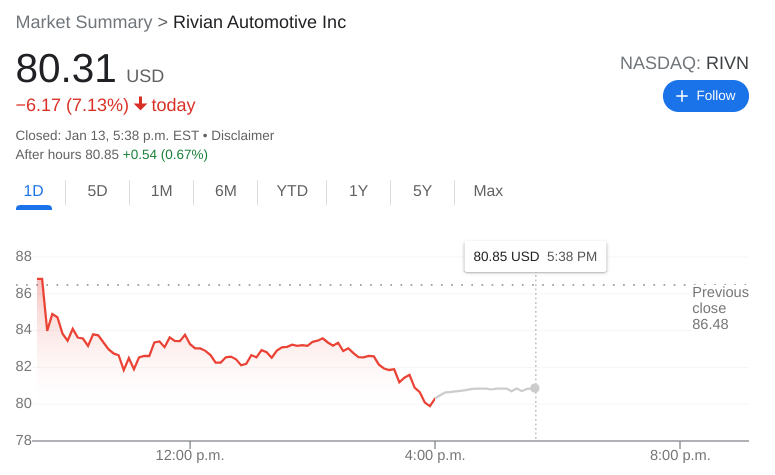Select the YTD tab
The image size is (775, 475).
292,191
